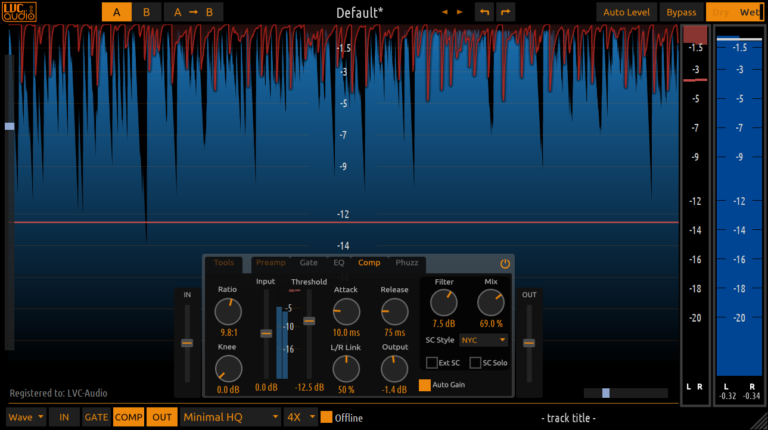Click the Threshold slider handle
This screenshot has width=768, height=430.
pos(309,321)
